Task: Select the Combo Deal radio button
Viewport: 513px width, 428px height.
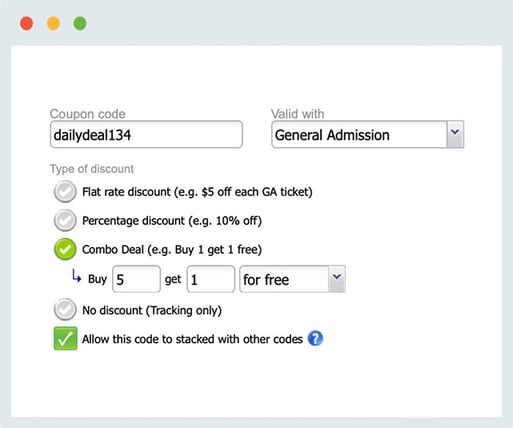Action: (65, 249)
